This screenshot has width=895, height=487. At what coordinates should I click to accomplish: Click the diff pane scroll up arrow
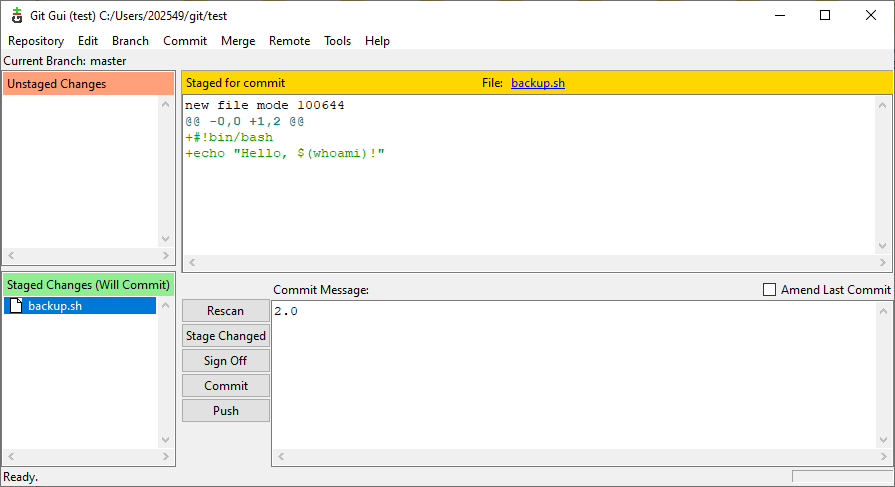[x=882, y=105]
